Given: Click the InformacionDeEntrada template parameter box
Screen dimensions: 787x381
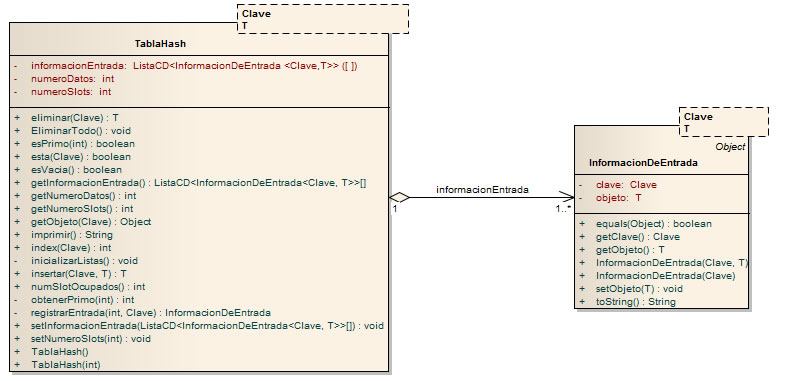Looking at the screenshot, I should 724,122.
